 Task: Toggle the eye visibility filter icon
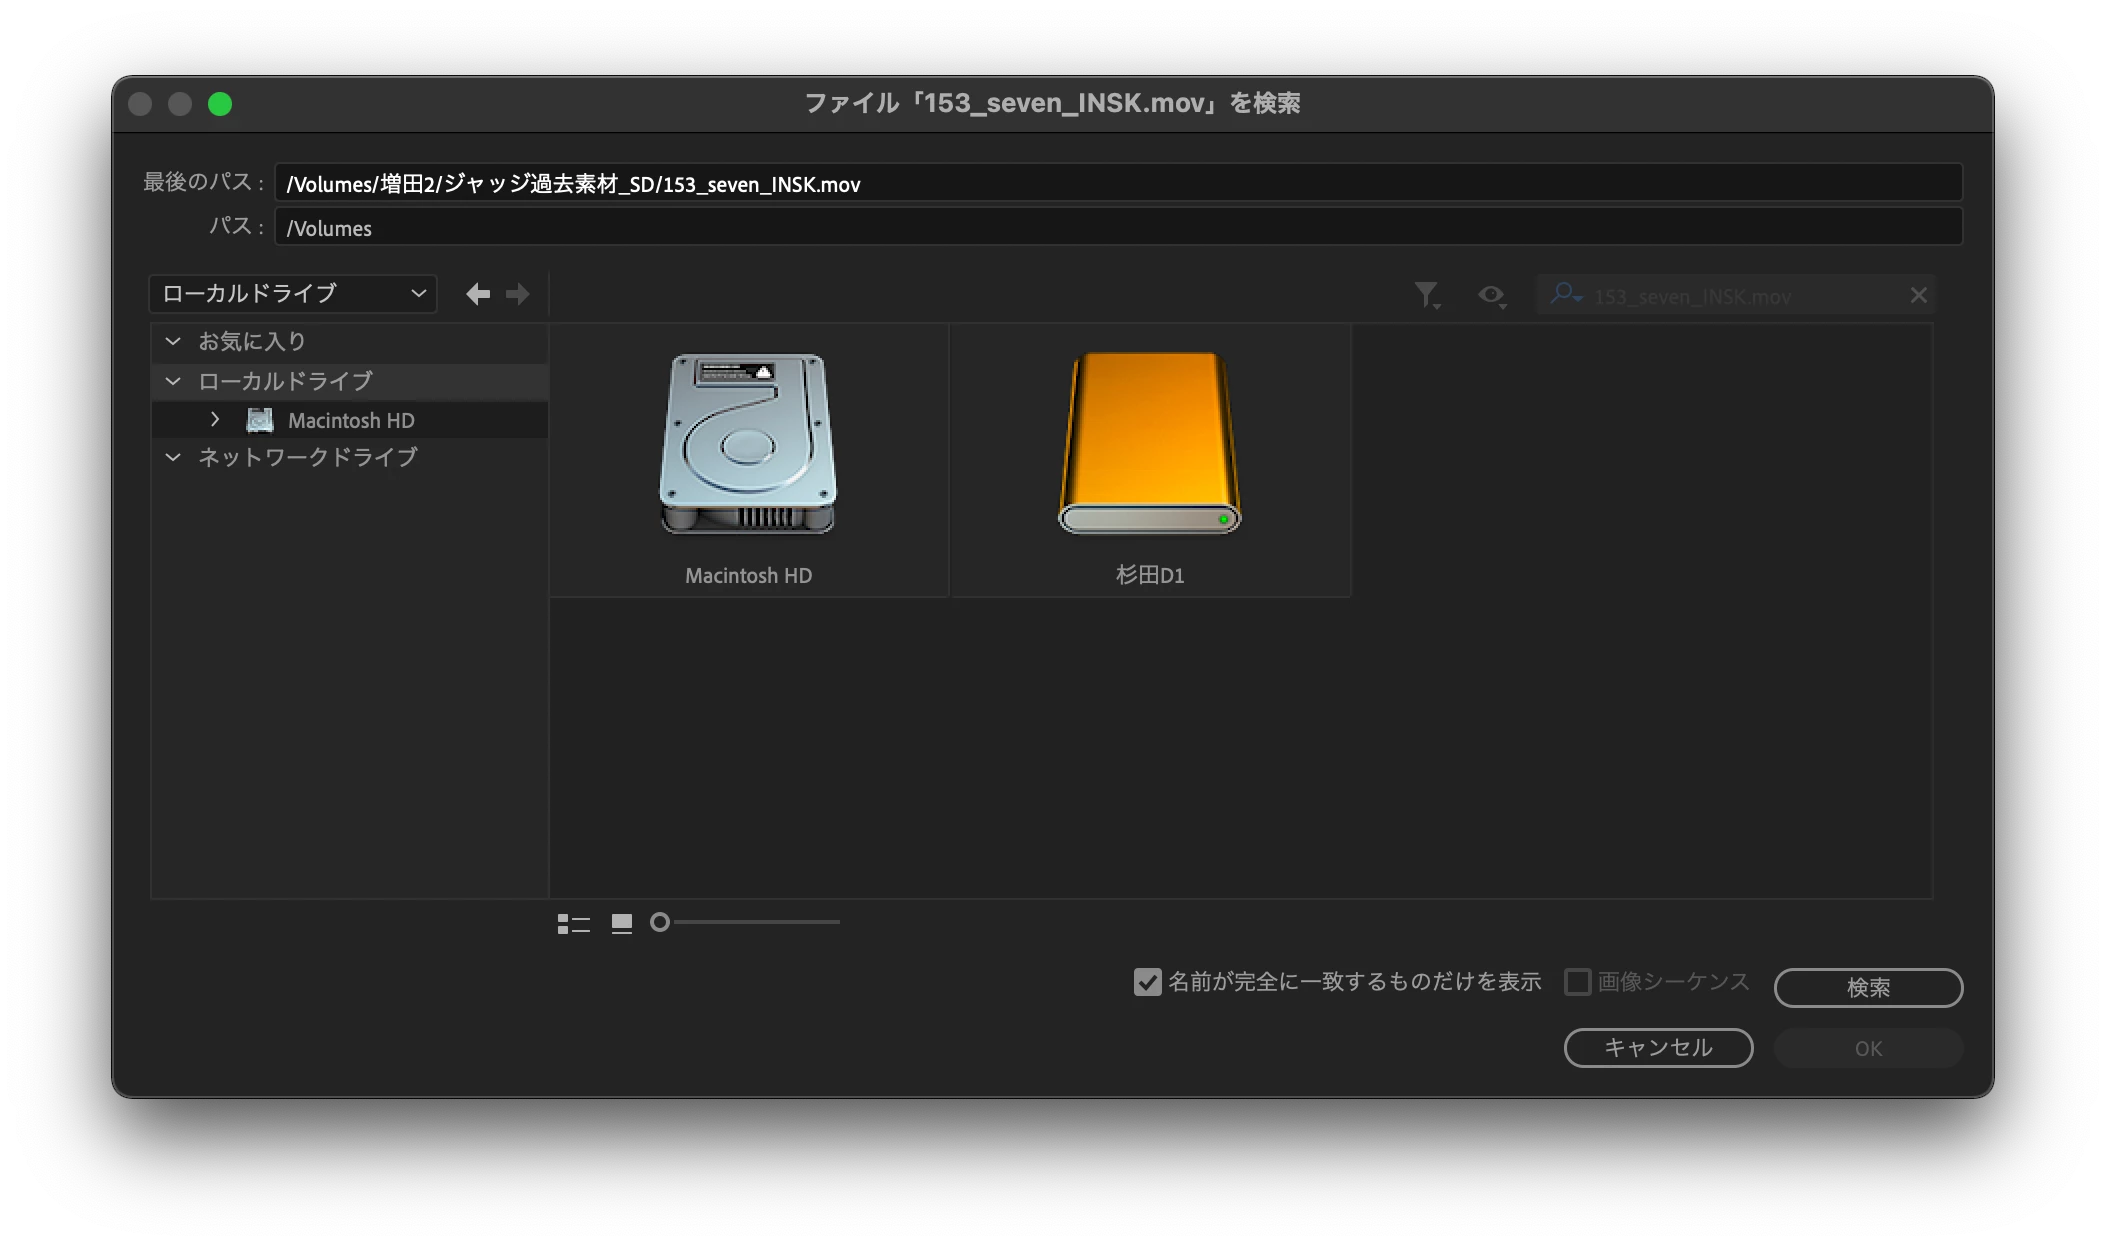pos(1491,295)
